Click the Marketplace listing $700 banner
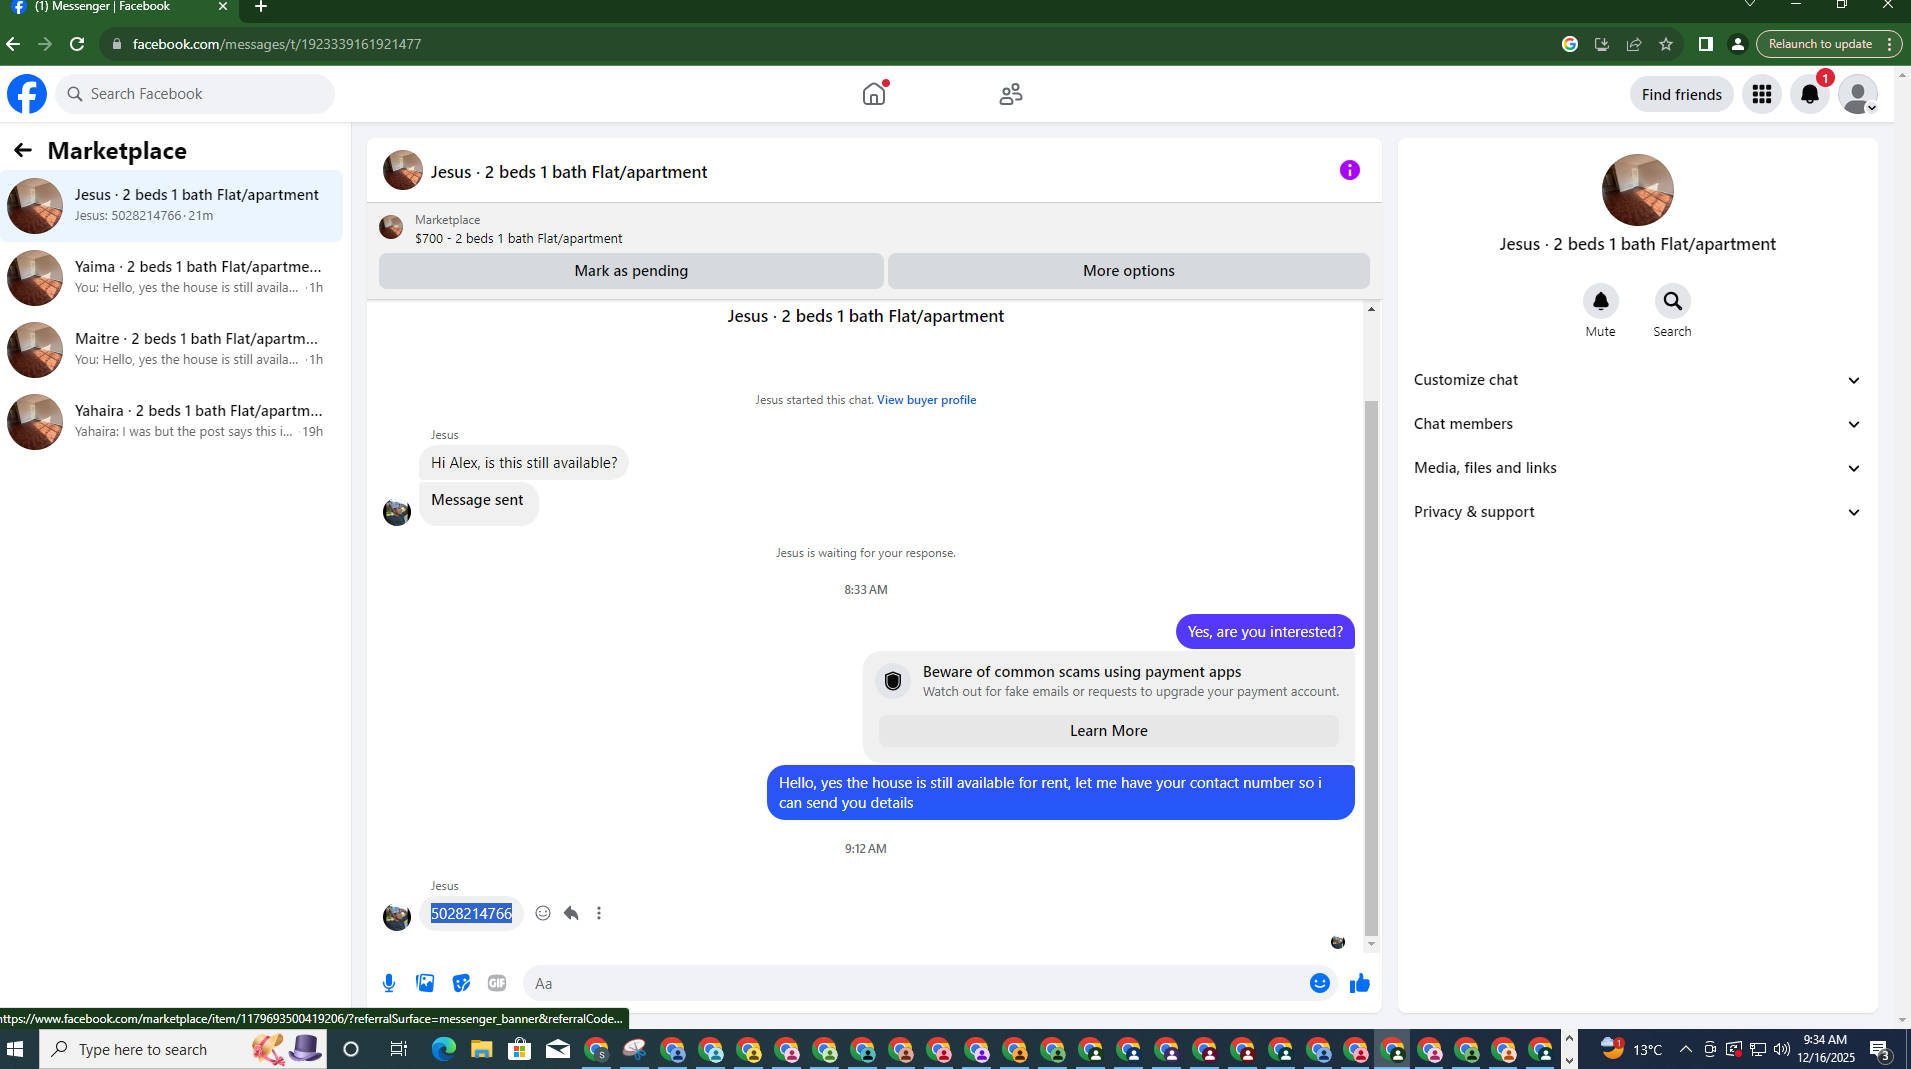The image size is (1911, 1069). pyautogui.click(x=874, y=229)
